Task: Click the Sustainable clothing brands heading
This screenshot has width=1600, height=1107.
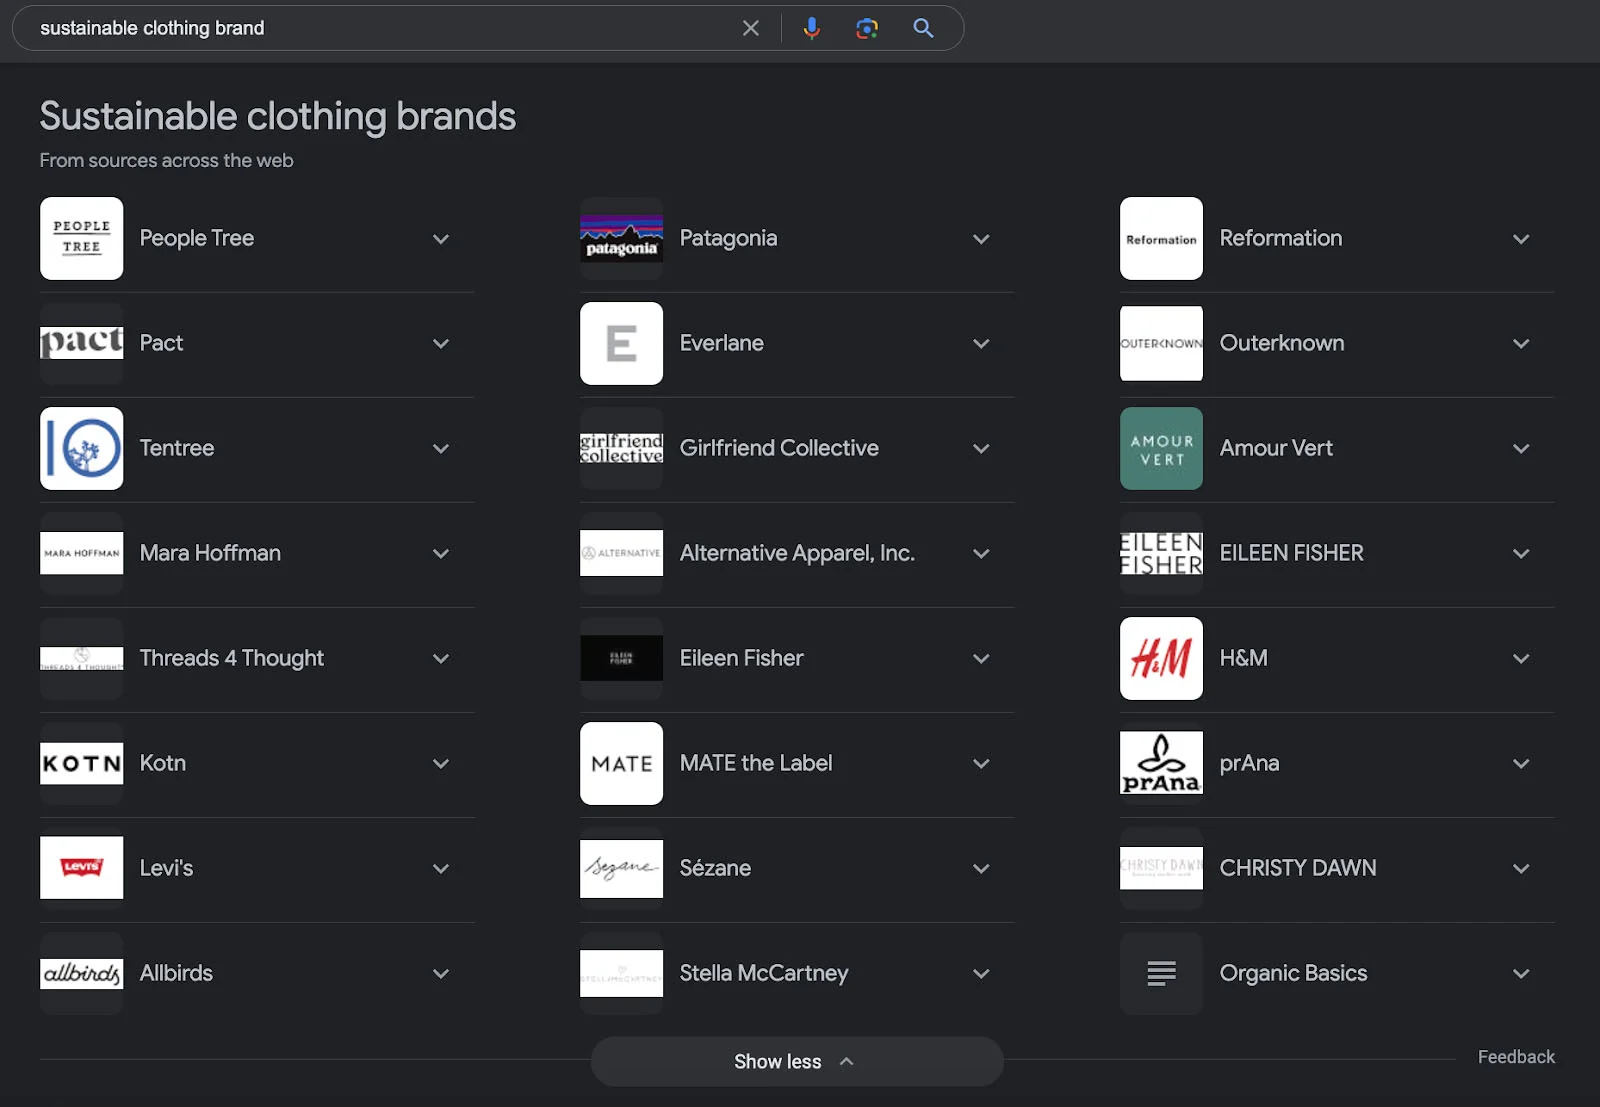Action: [278, 116]
